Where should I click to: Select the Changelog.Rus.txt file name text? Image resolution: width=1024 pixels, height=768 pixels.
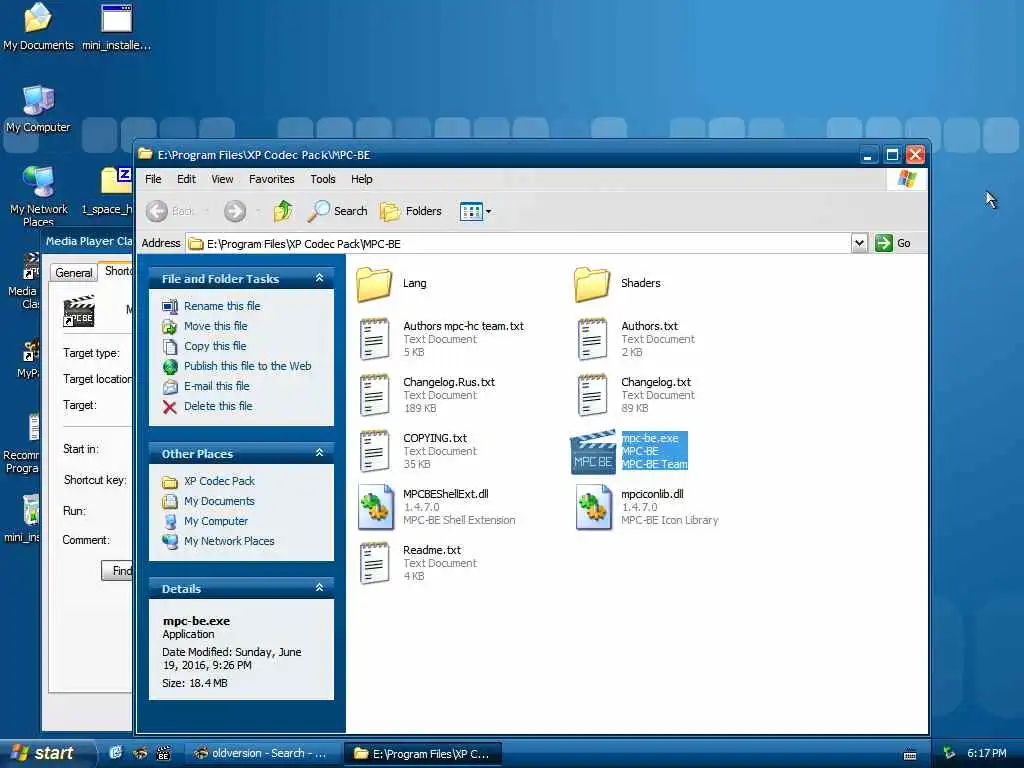[x=449, y=382]
